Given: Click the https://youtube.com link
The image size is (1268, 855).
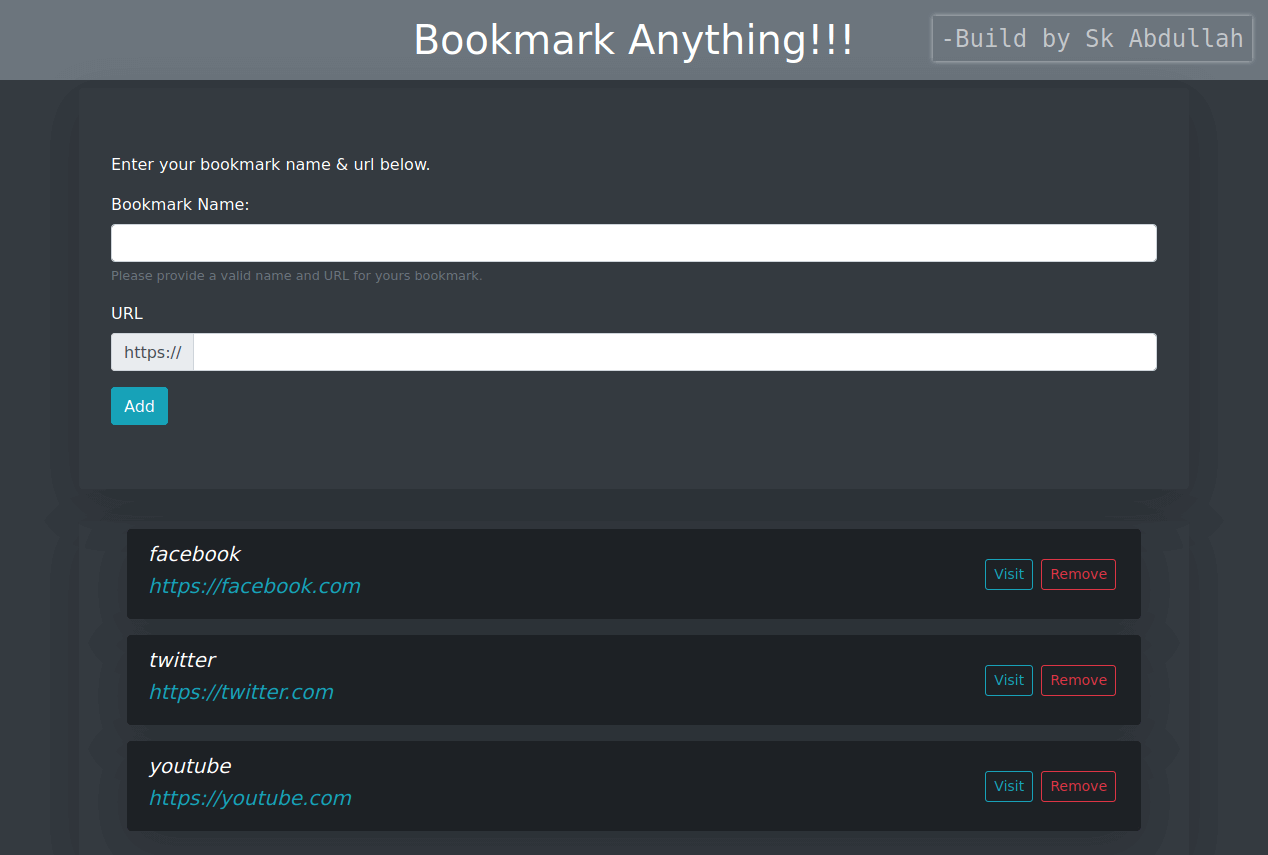Looking at the screenshot, I should coord(250,798).
